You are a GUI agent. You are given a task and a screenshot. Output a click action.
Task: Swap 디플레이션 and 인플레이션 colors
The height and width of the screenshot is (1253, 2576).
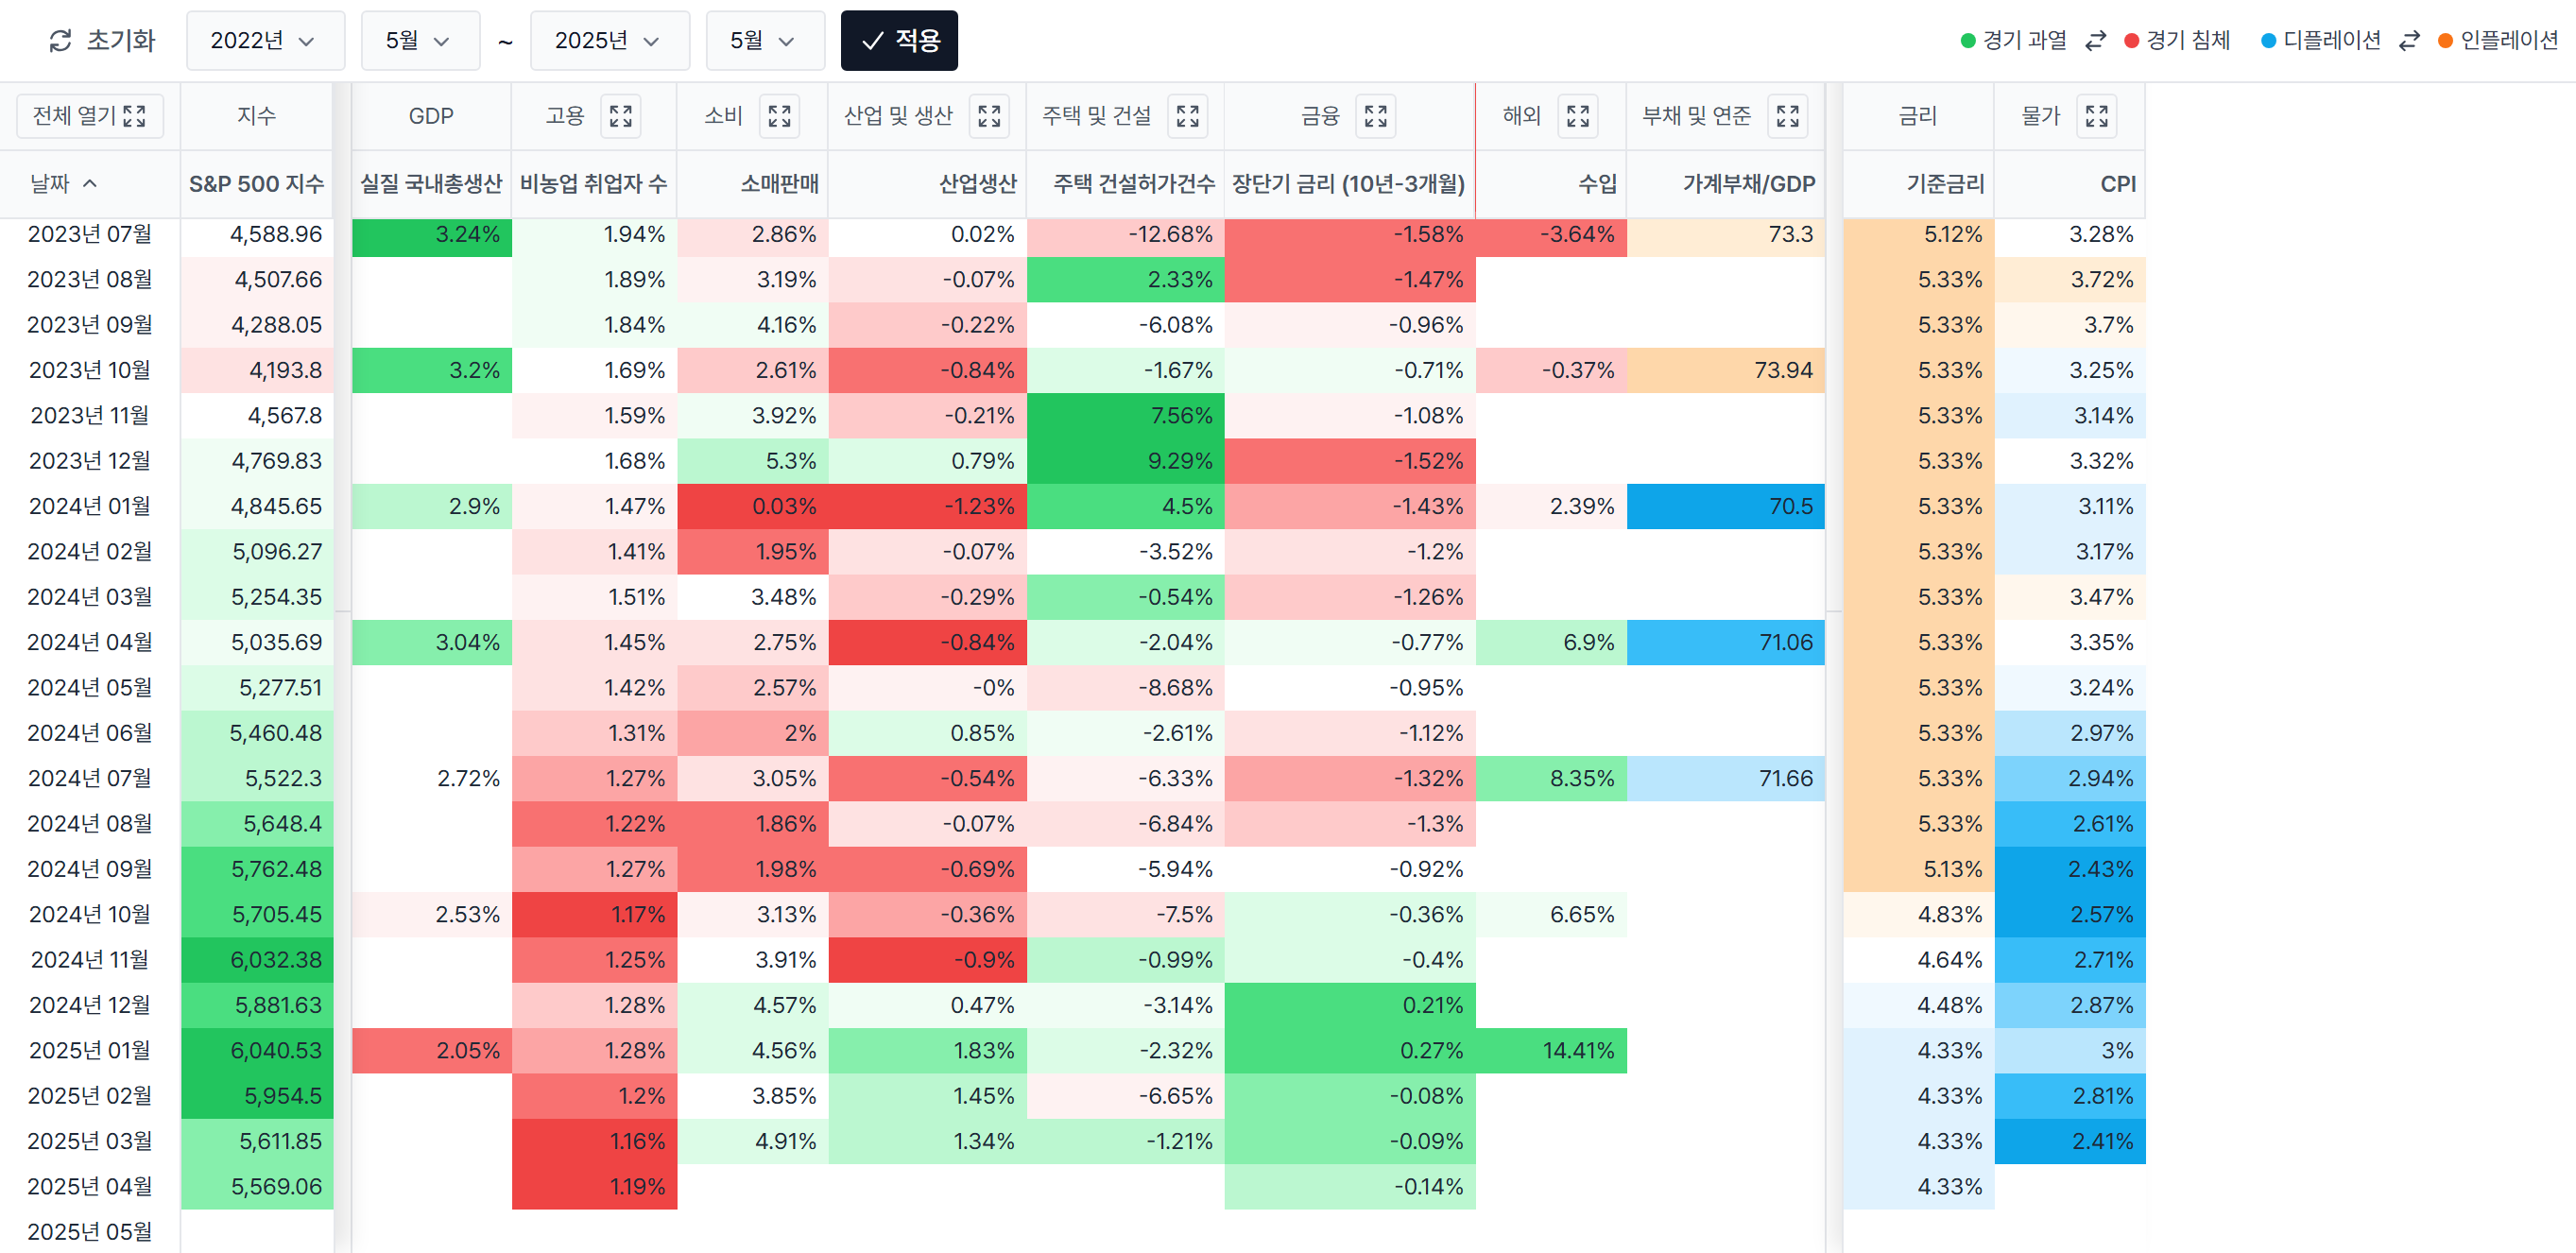point(2409,40)
